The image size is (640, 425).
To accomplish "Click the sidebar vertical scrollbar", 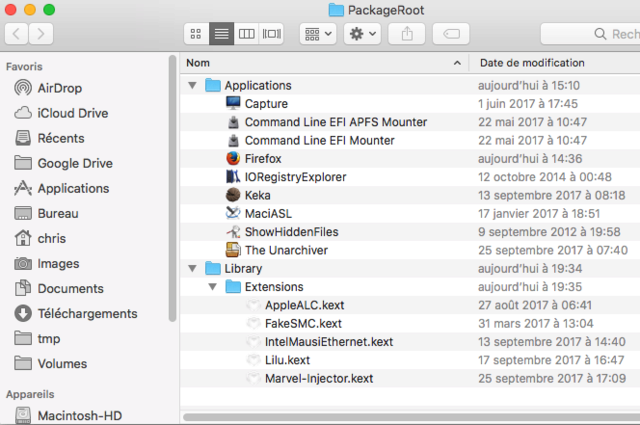I will coord(173,189).
